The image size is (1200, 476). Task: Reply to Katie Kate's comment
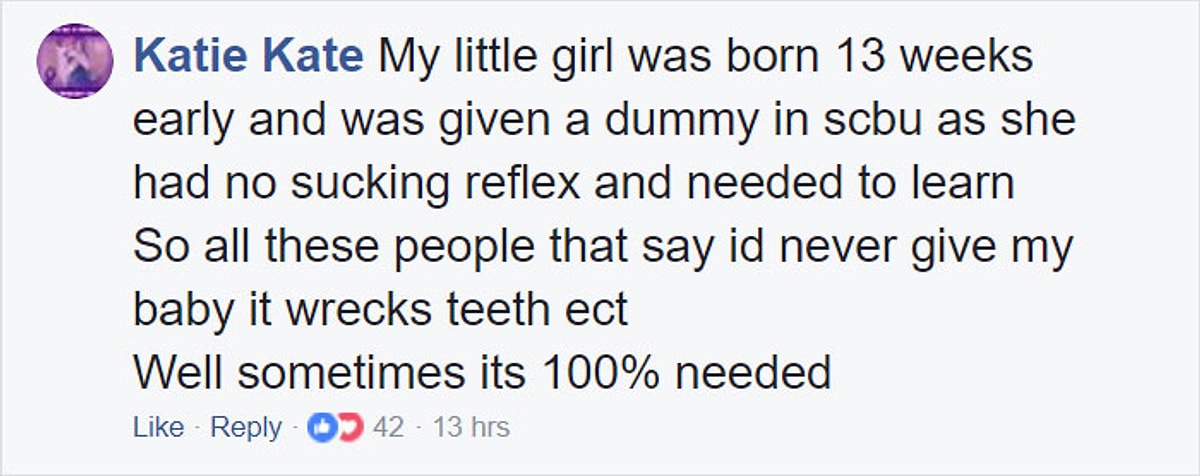coord(247,428)
